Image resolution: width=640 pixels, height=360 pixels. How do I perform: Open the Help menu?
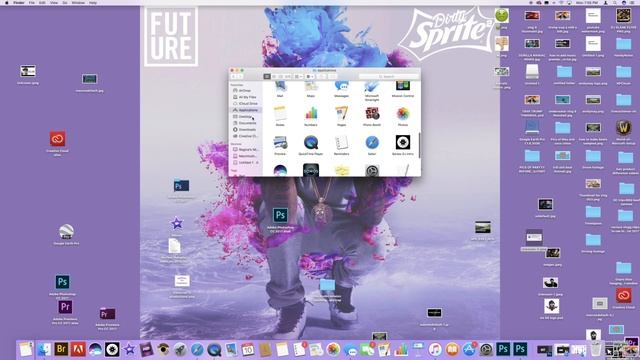pyautogui.click(x=93, y=2)
